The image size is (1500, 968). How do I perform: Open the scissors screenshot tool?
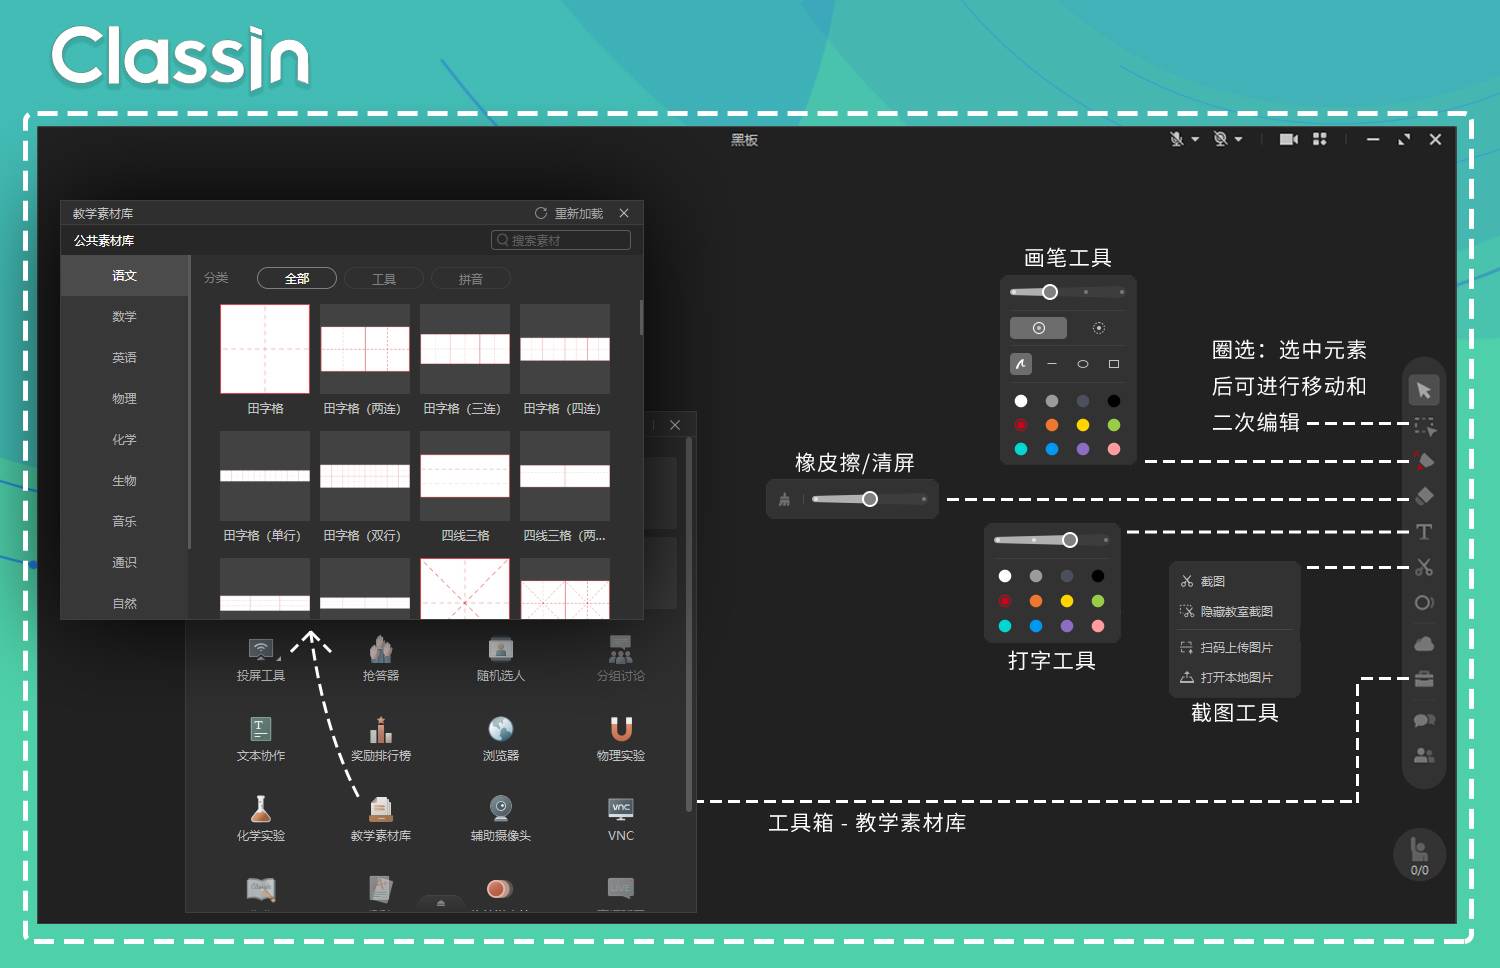point(1424,567)
